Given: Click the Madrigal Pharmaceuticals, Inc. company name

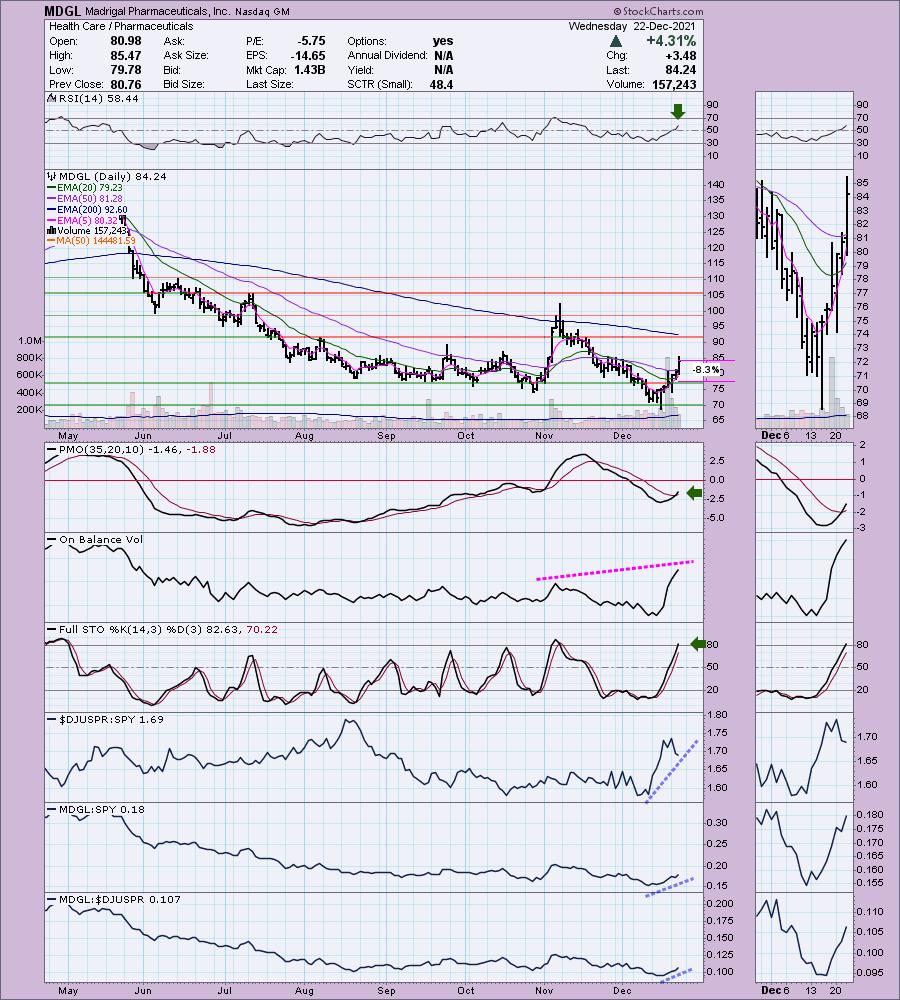Looking at the screenshot, I should pyautogui.click(x=157, y=11).
